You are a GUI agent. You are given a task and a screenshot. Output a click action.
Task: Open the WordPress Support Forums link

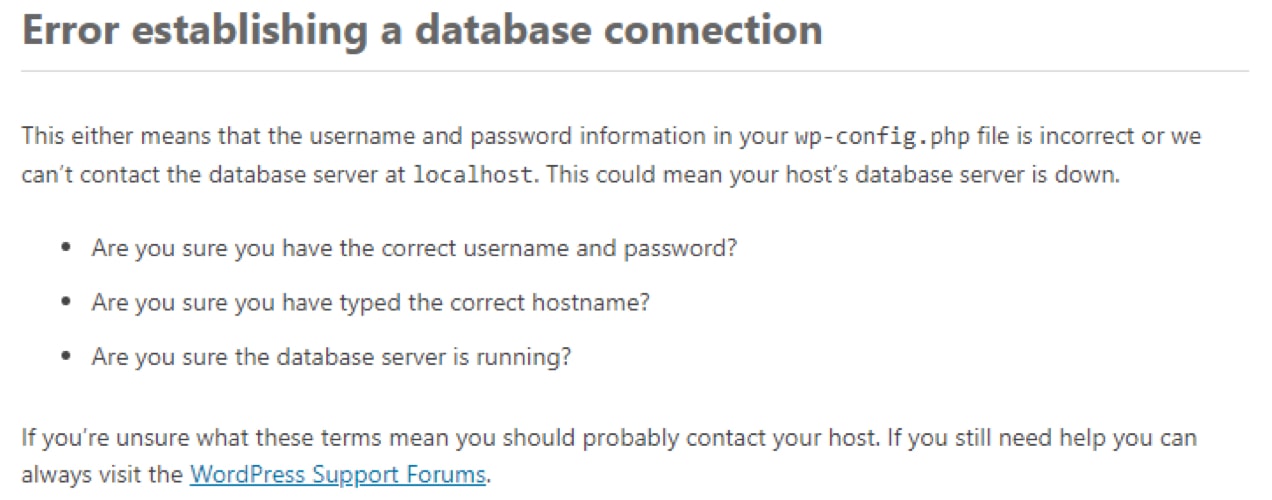pos(338,474)
